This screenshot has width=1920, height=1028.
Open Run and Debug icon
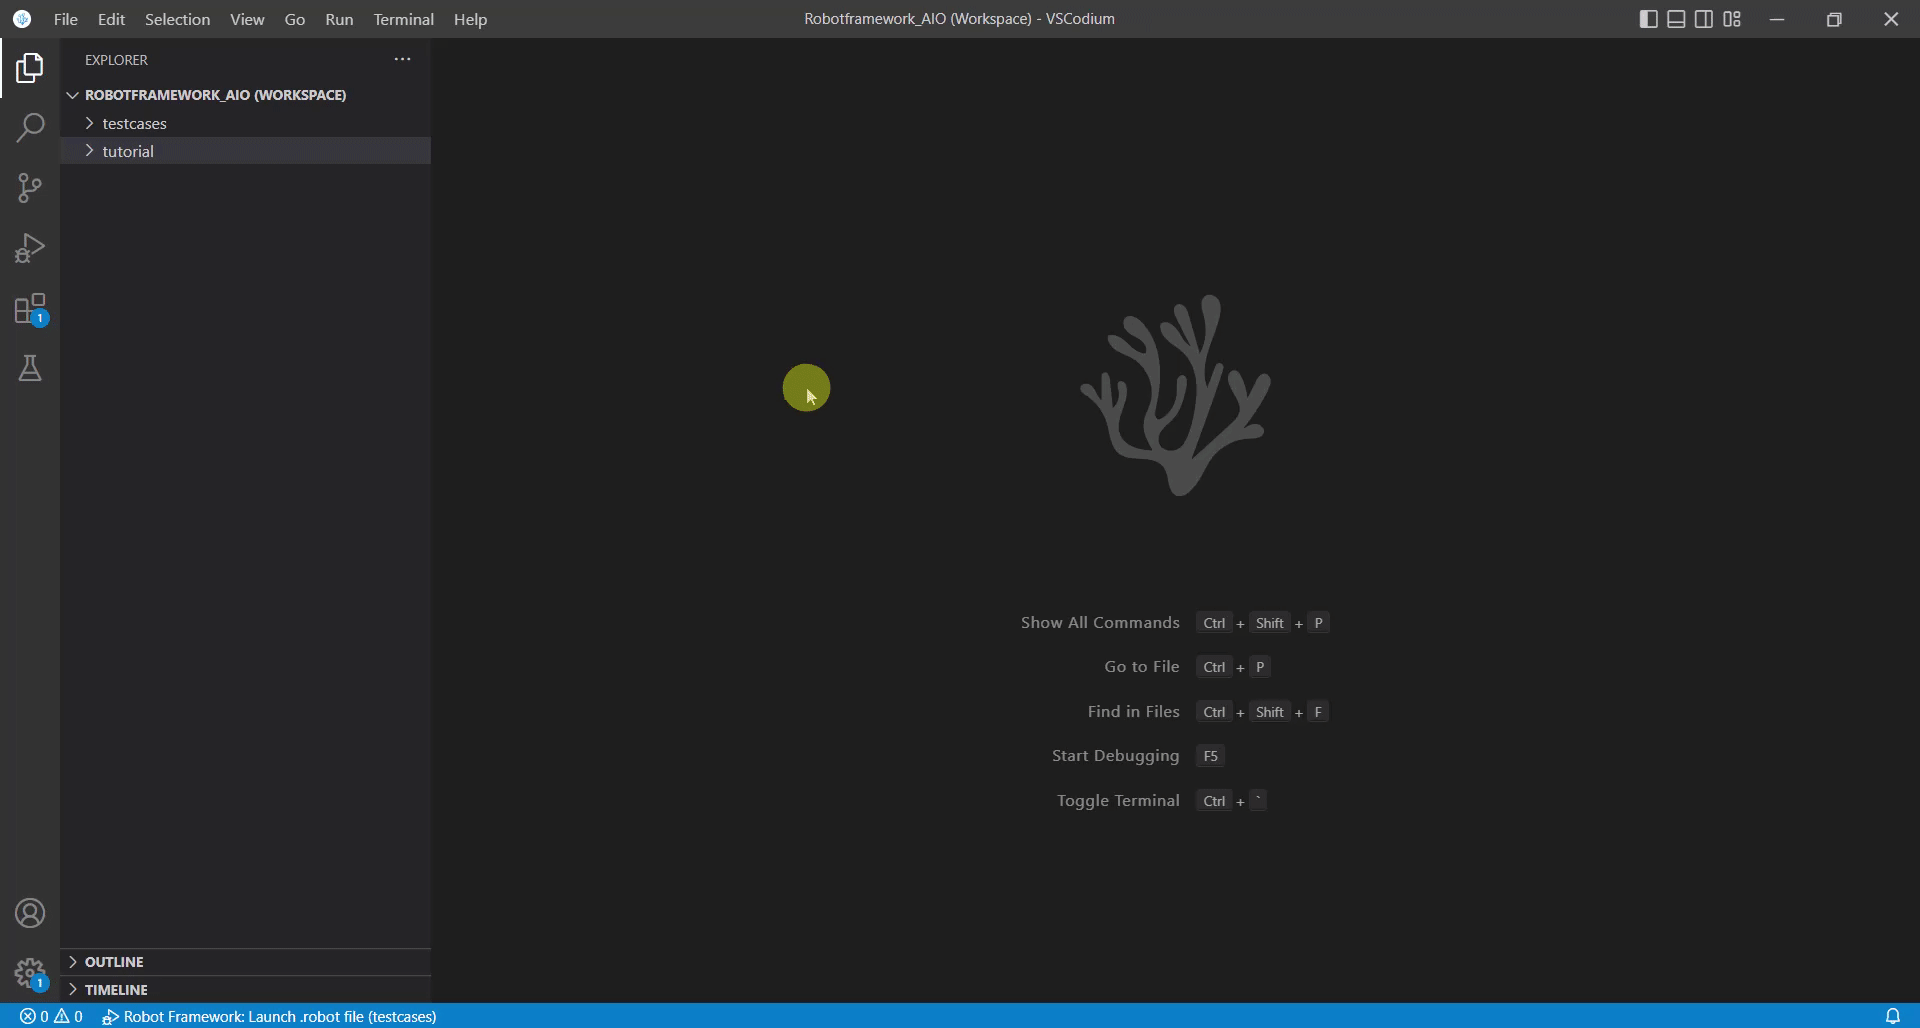tap(30, 247)
